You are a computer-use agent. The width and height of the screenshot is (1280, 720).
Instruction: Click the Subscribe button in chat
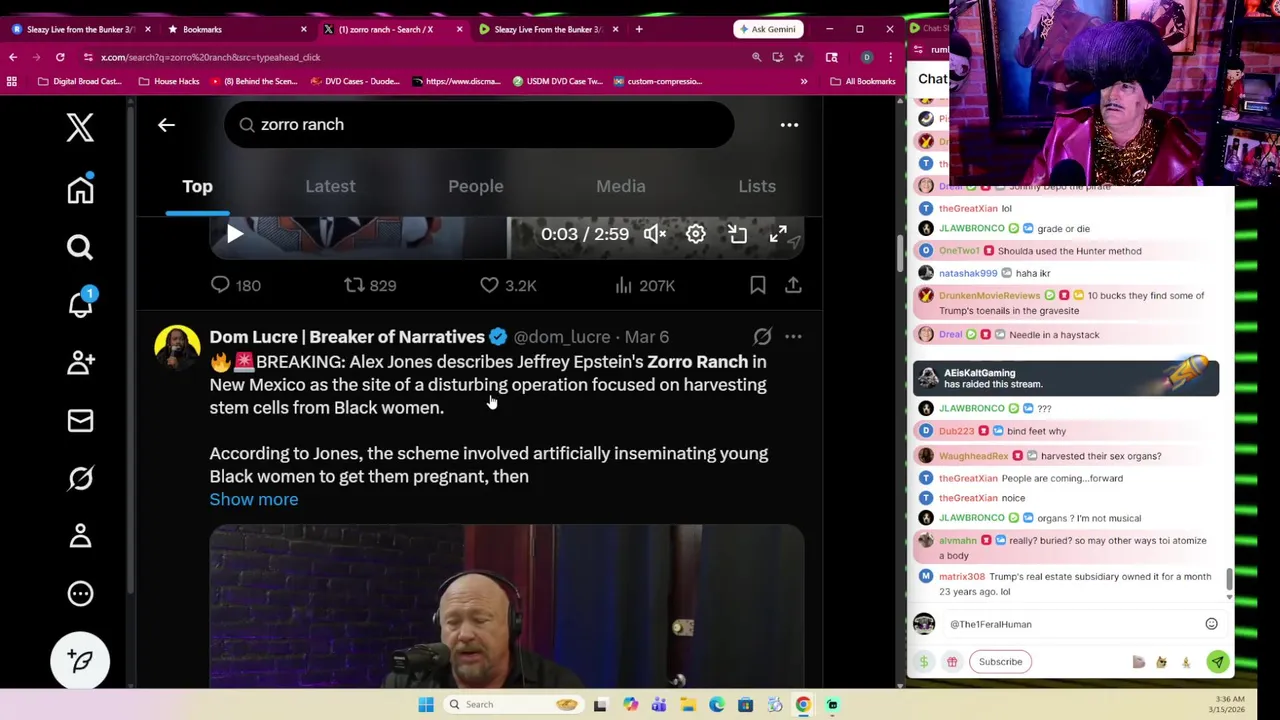click(1000, 662)
